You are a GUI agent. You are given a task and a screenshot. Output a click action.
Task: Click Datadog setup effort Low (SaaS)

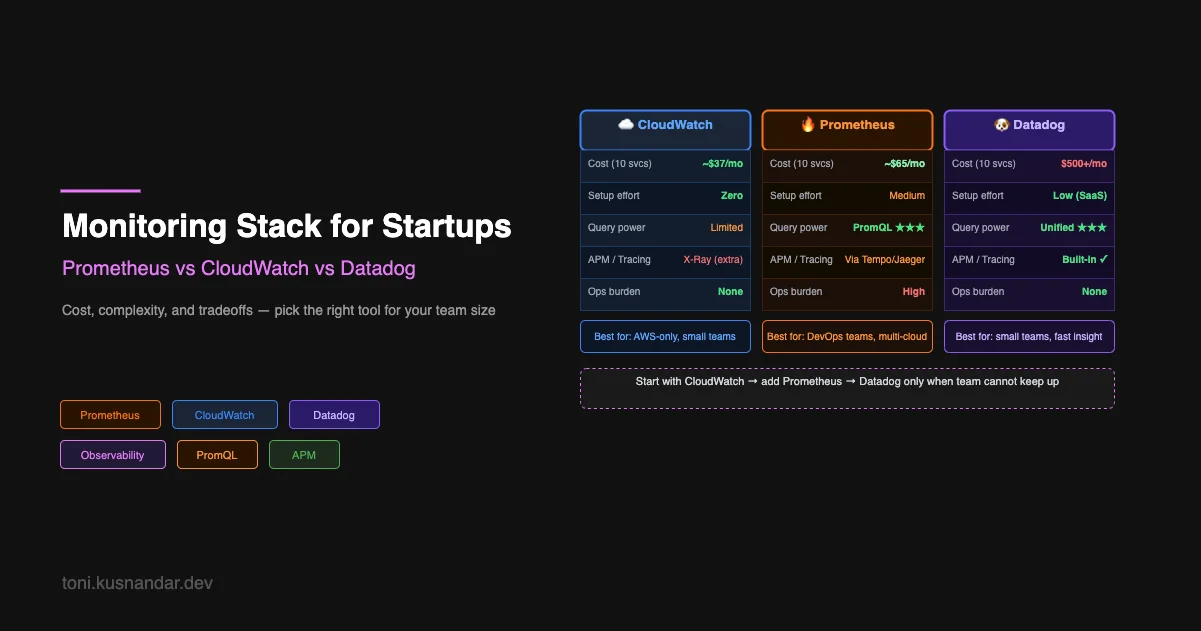click(1079, 196)
